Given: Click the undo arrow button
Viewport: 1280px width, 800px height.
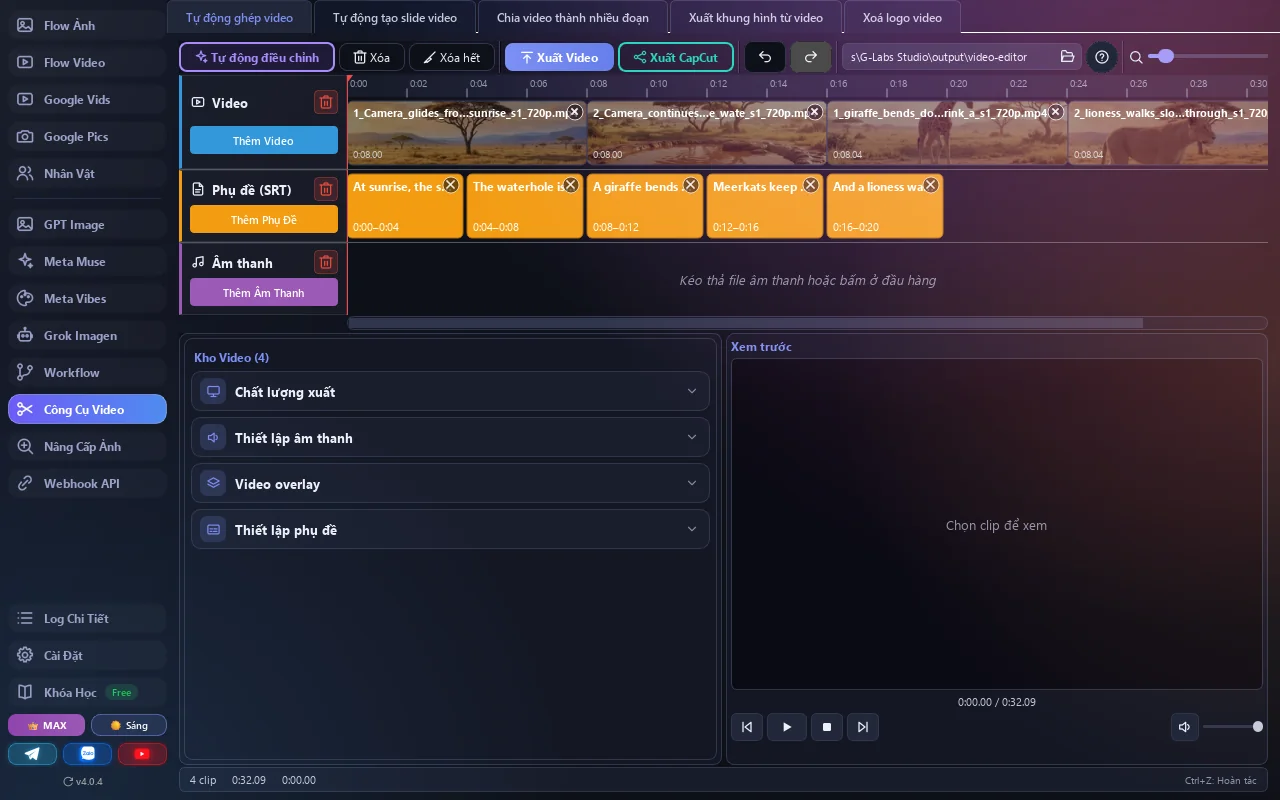Looking at the screenshot, I should pyautogui.click(x=765, y=57).
